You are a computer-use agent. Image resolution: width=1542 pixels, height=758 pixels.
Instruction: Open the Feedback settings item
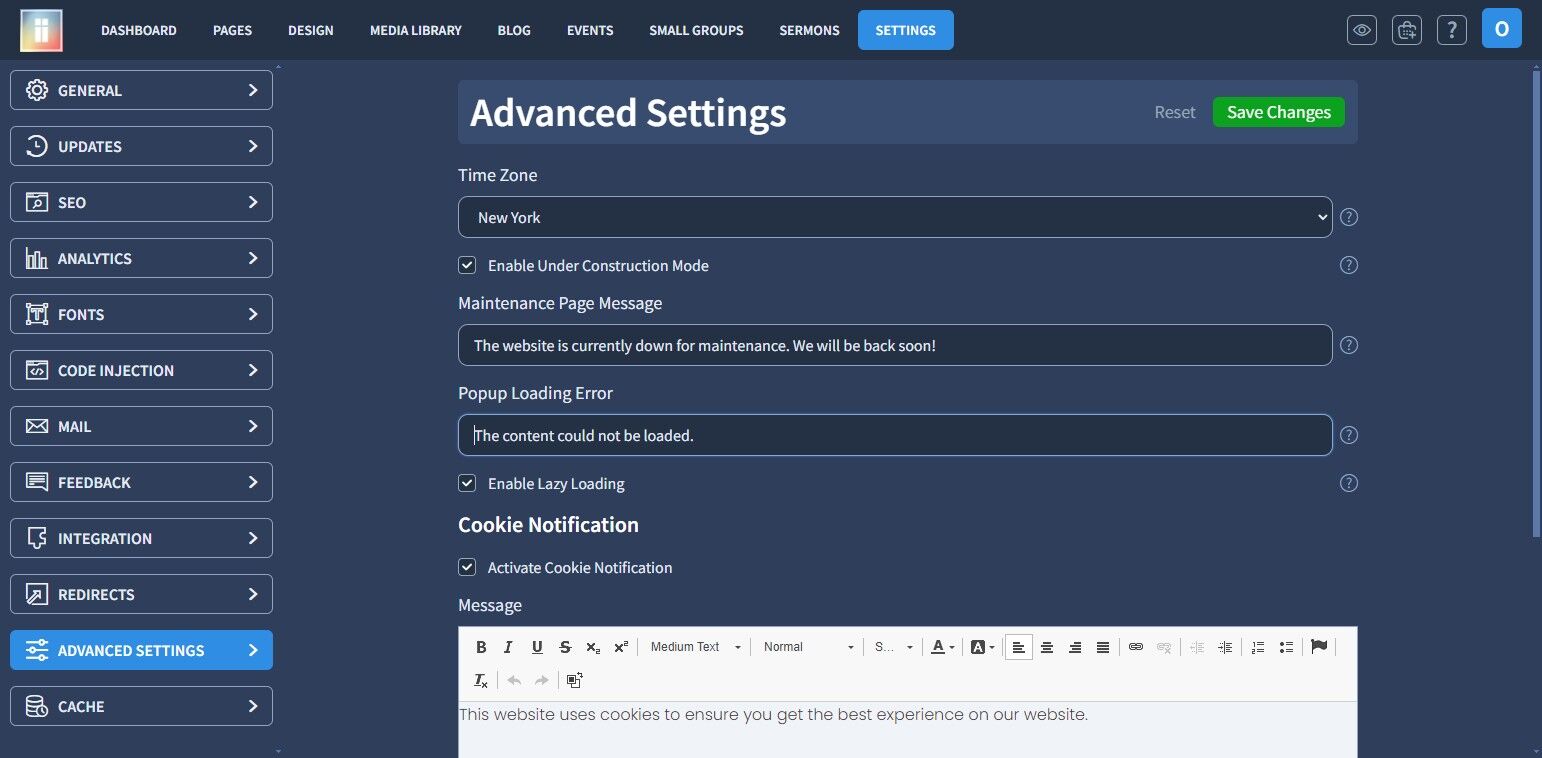click(x=141, y=482)
